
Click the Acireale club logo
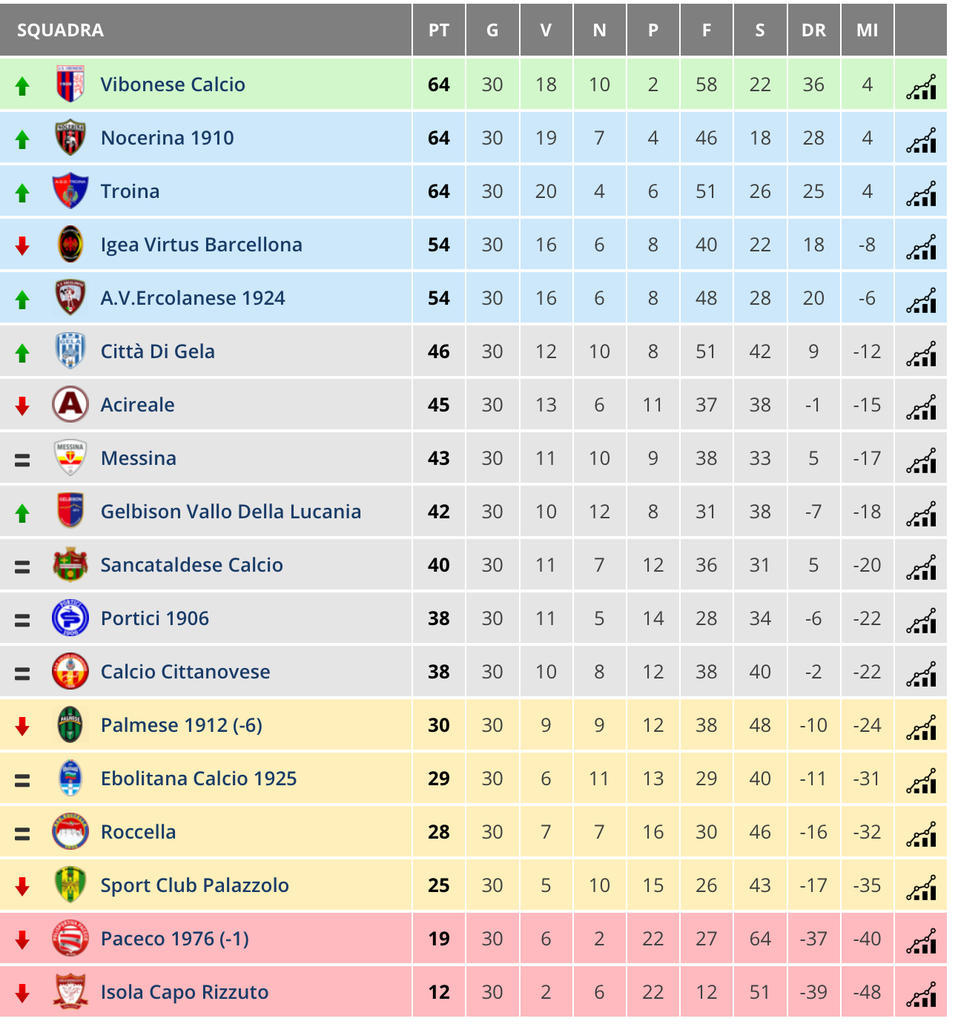click(70, 405)
